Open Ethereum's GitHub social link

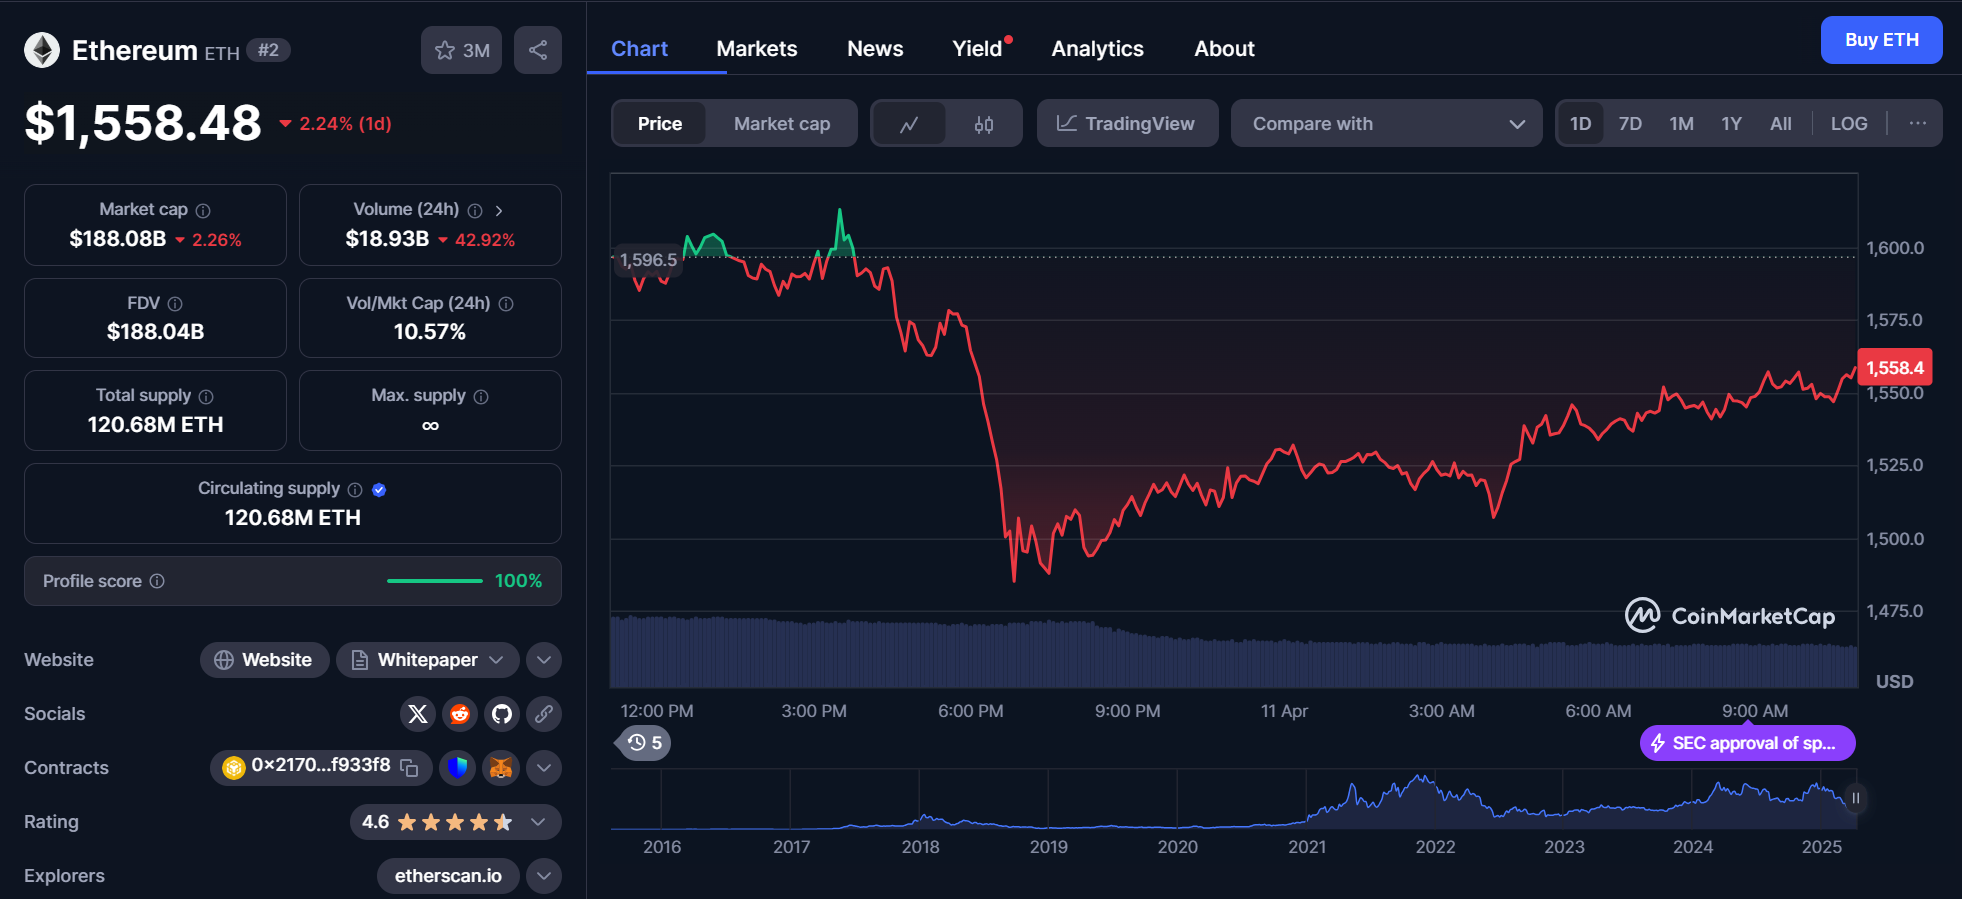pyautogui.click(x=502, y=714)
